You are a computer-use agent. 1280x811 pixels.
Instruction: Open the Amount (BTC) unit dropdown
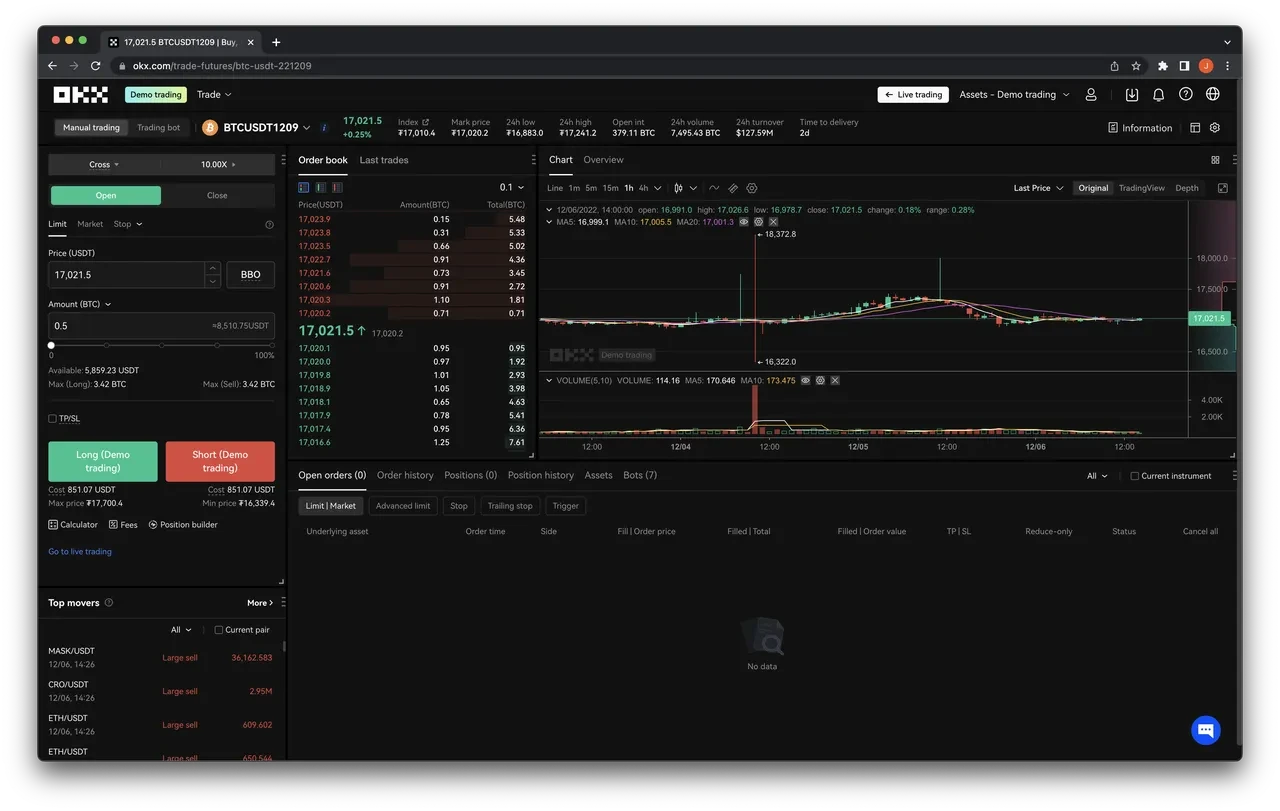point(80,304)
